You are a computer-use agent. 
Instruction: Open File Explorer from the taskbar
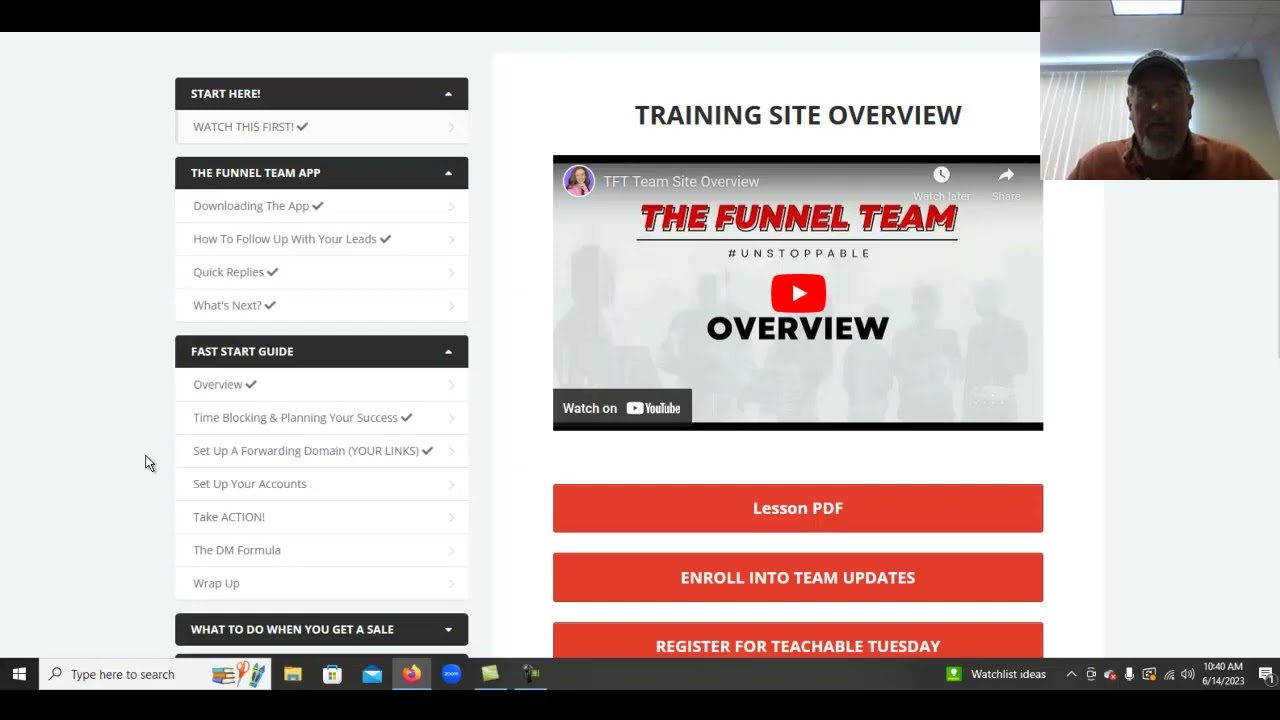click(293, 674)
